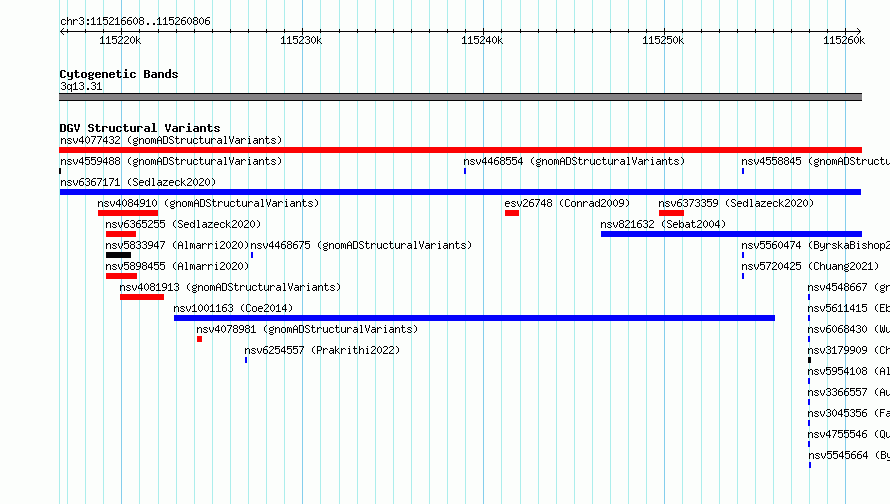
Task: Open the nsv4084910 gnomAD label
Action: click(208, 203)
